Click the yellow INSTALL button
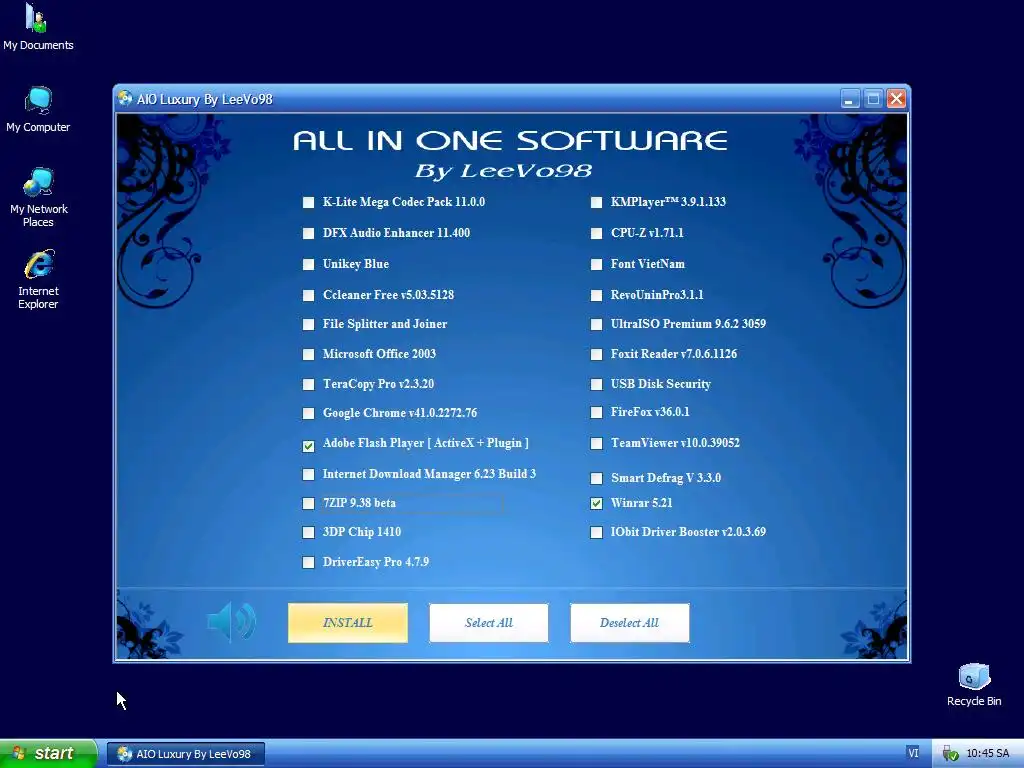This screenshot has height=768, width=1024. (347, 622)
